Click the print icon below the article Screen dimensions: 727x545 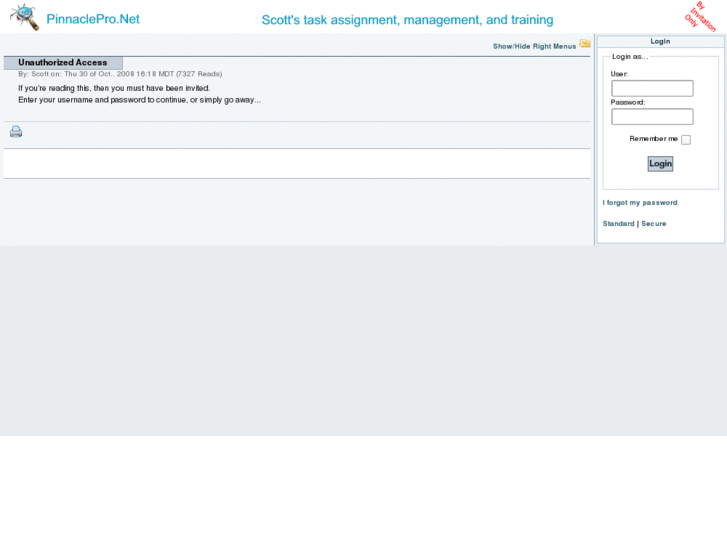(x=16, y=132)
